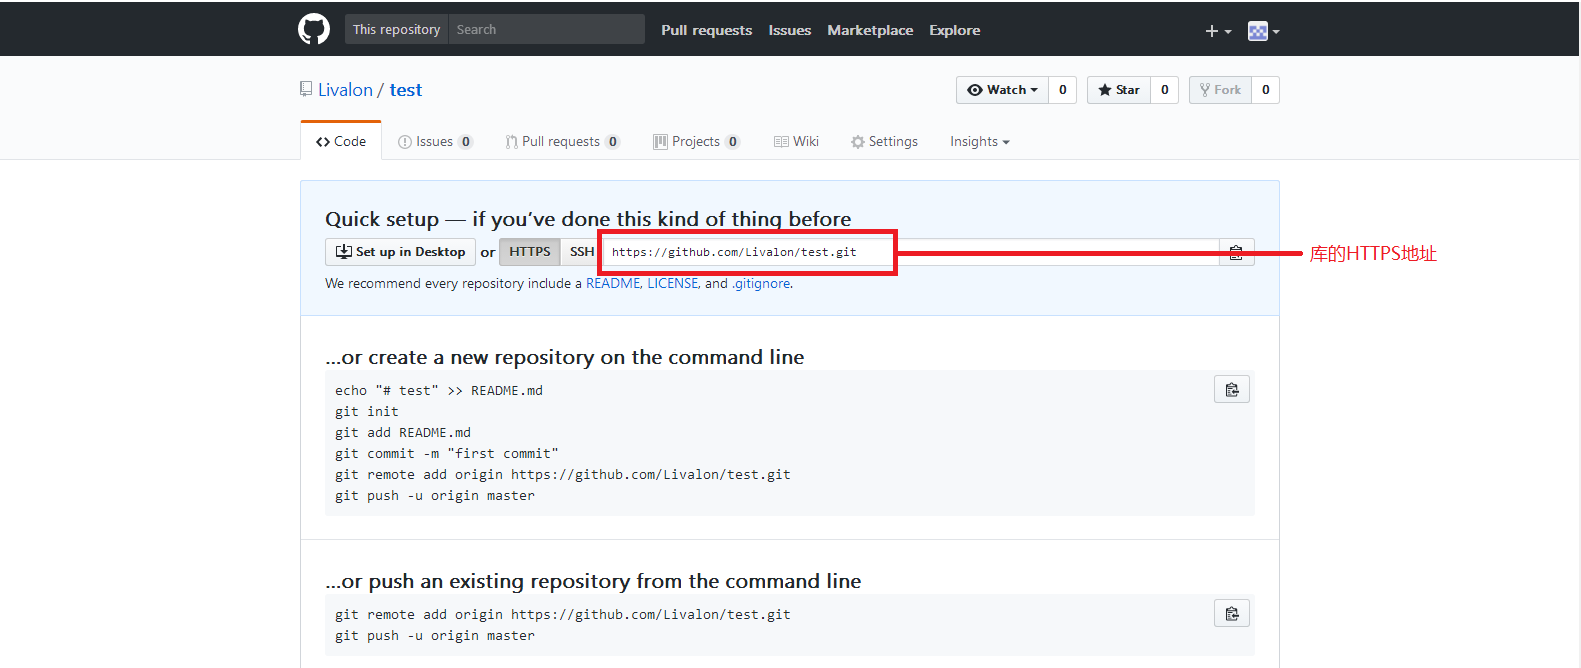Image resolution: width=1581 pixels, height=668 pixels.
Task: Open Issues in the top navigation
Action: pos(790,30)
